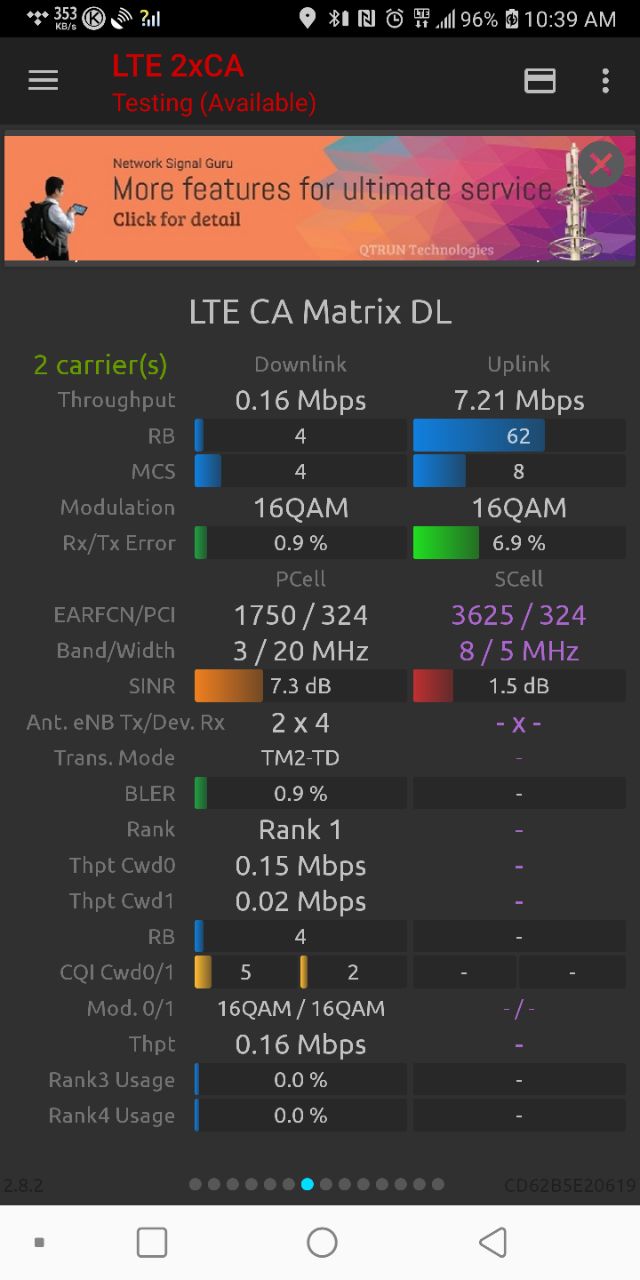Open the three-dot overflow menu
Image resolution: width=640 pixels, height=1280 pixels.
click(605, 81)
